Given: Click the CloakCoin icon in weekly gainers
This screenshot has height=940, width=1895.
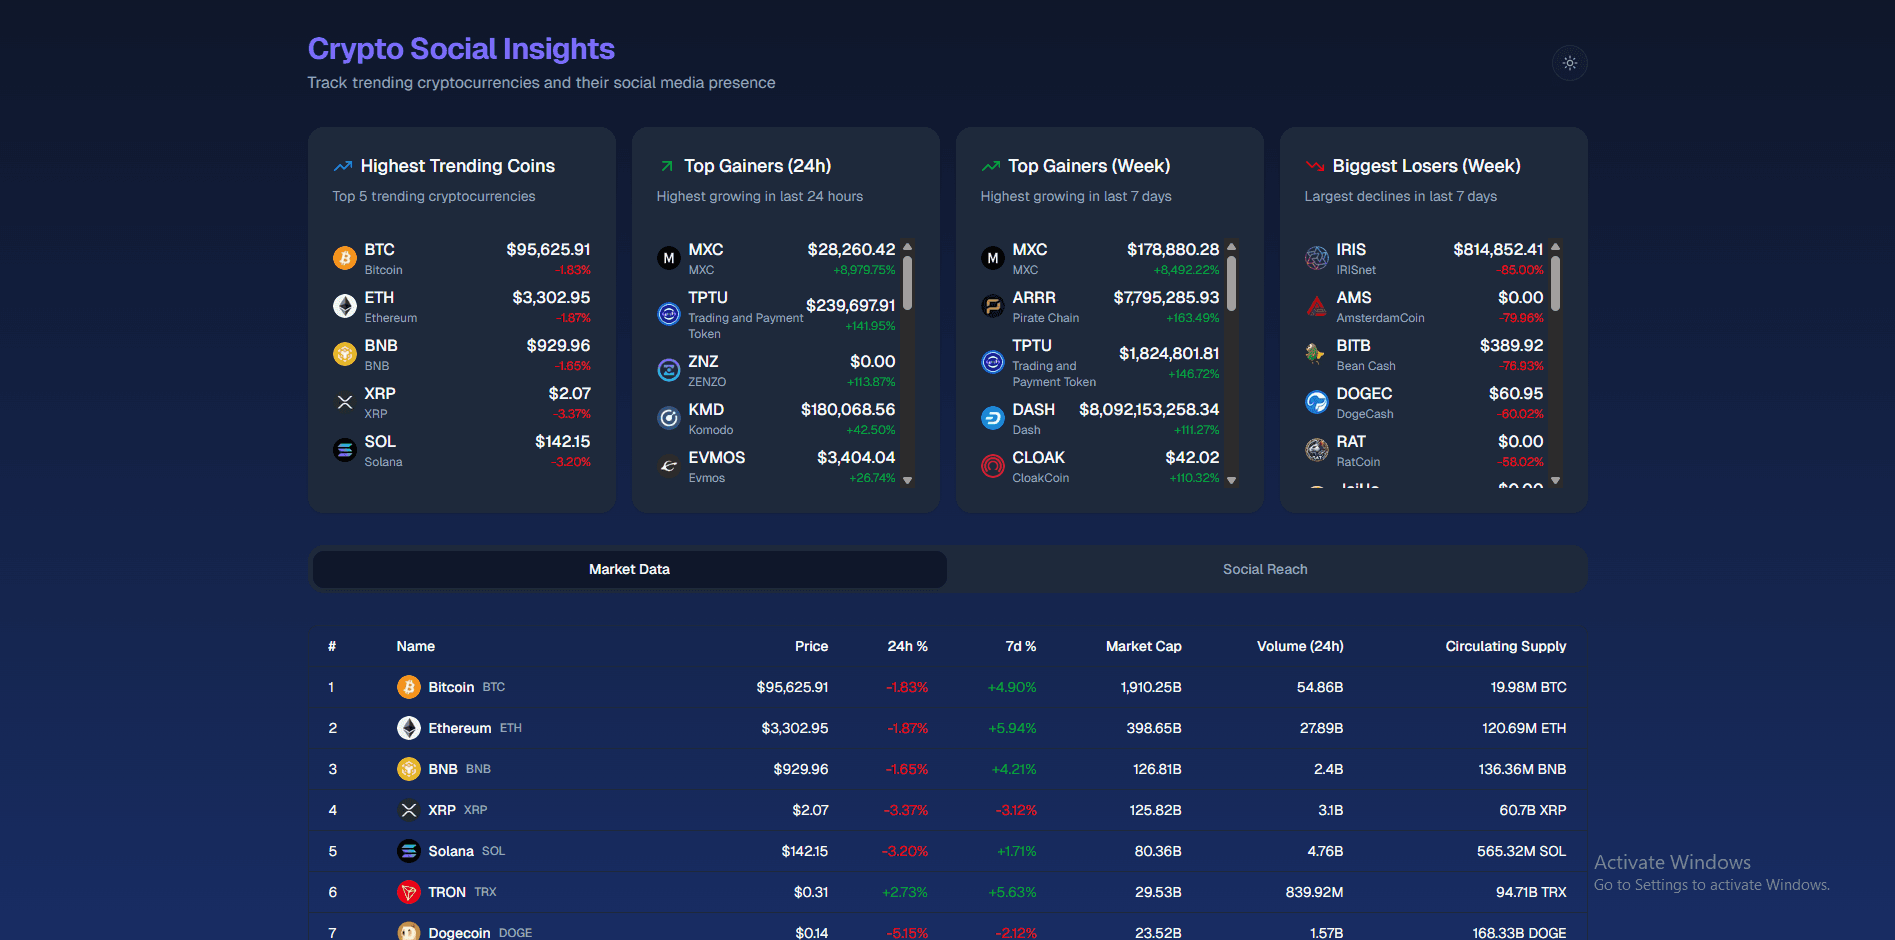Looking at the screenshot, I should pos(992,466).
